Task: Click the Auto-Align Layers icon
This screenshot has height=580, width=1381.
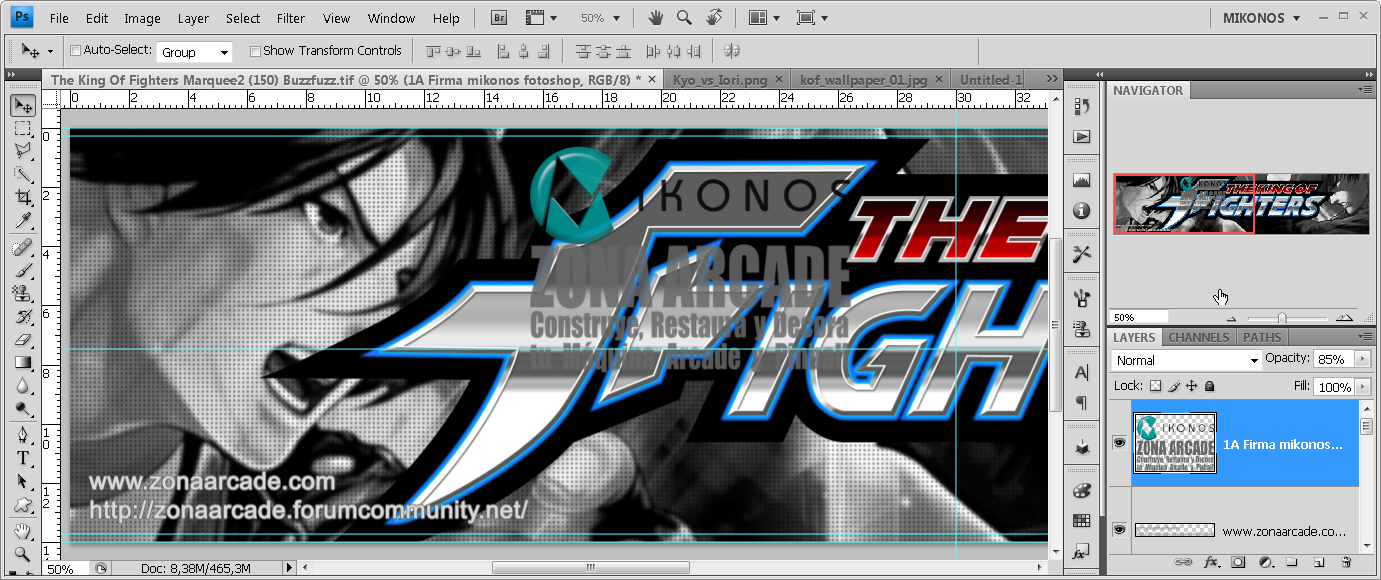Action: (731, 51)
